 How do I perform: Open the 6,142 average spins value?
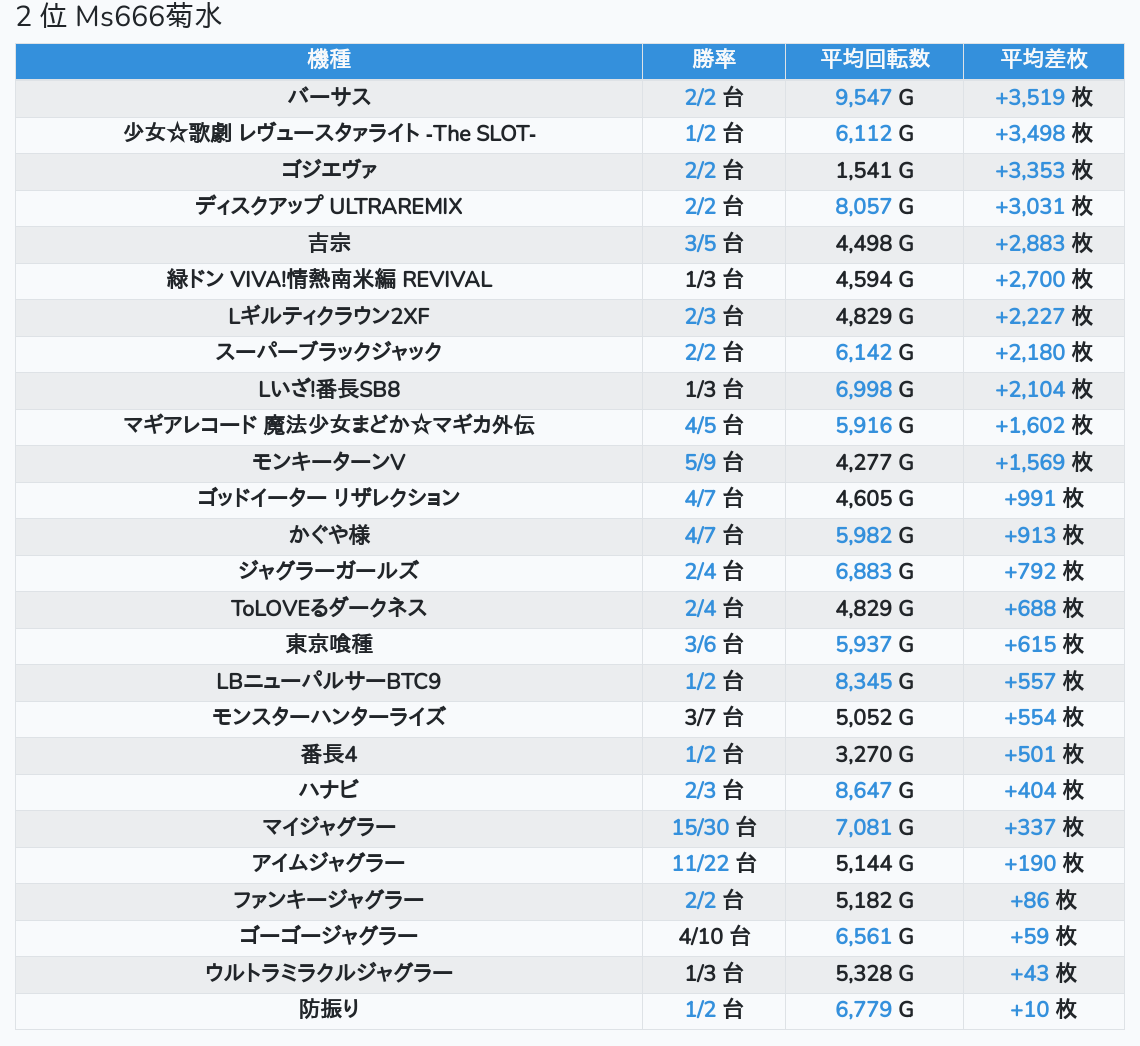tap(863, 353)
